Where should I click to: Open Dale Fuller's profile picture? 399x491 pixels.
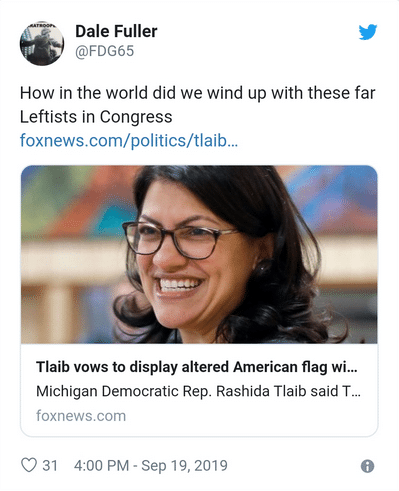coord(42,44)
